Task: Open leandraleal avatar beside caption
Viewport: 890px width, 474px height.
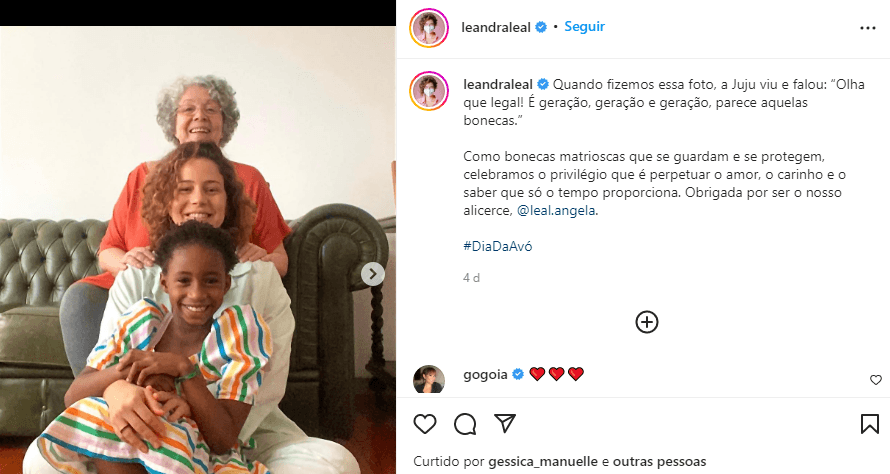Action: pos(429,91)
